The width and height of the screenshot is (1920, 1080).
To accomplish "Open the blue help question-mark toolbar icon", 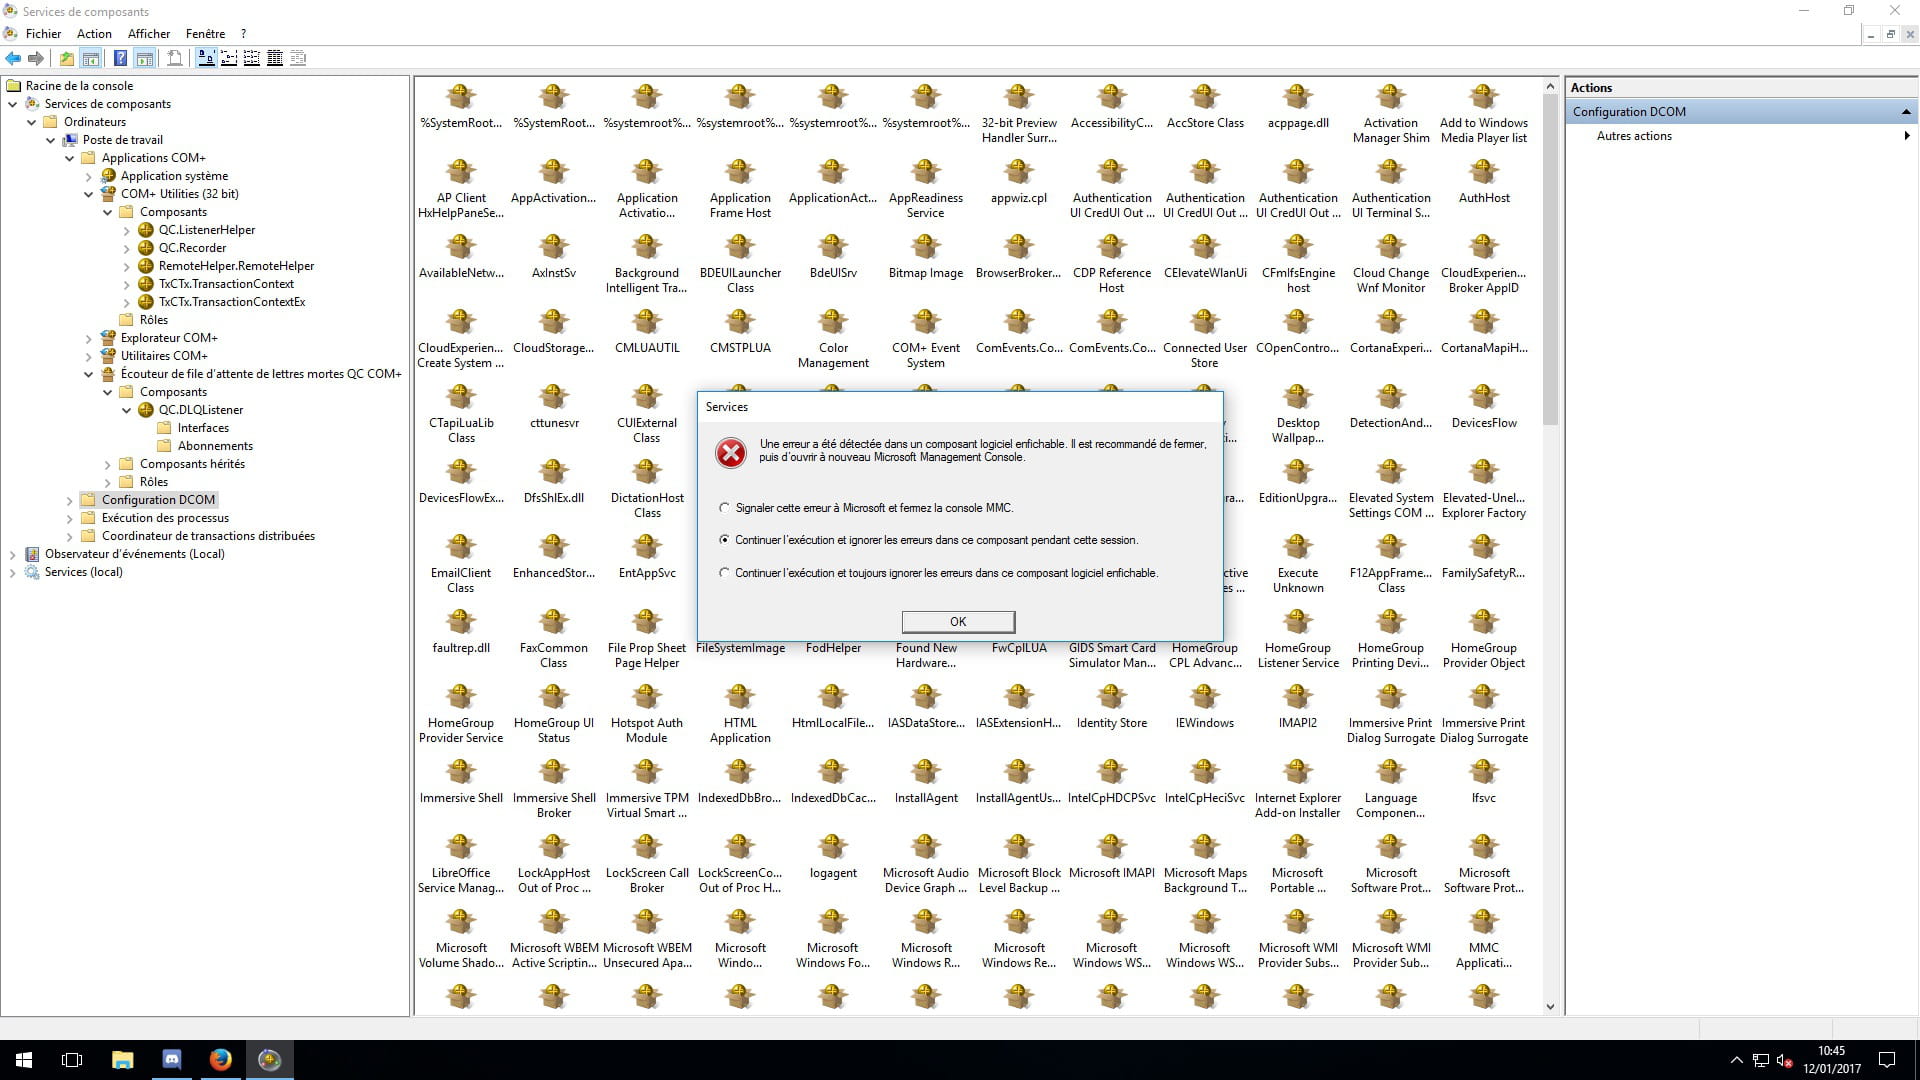I will (120, 58).
